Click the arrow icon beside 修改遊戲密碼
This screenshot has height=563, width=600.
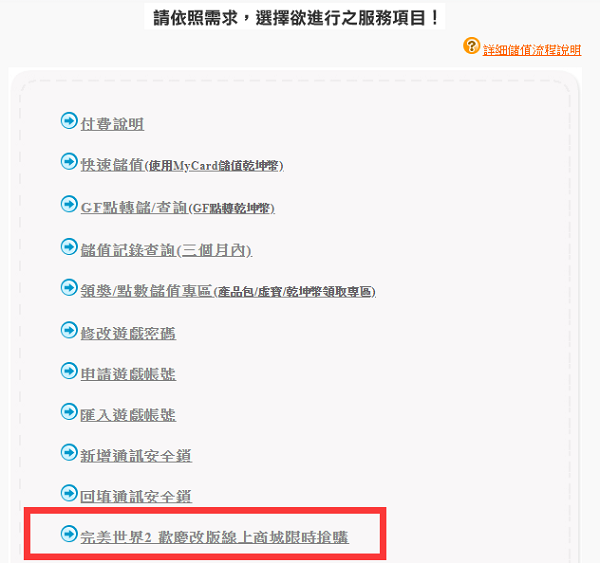click(69, 330)
